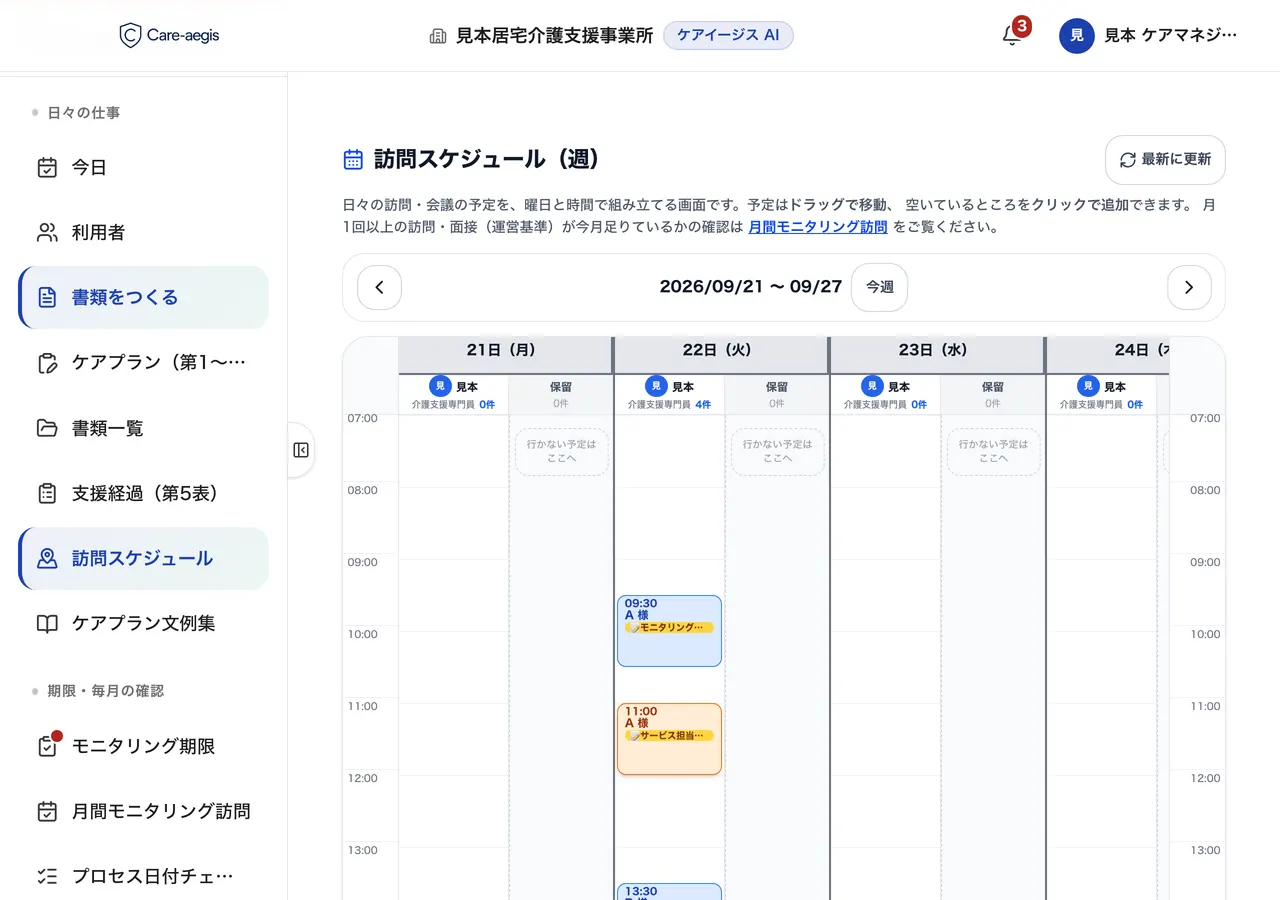
Task: Open 支援経過（第5表） in the sidebar
Action: tap(144, 493)
